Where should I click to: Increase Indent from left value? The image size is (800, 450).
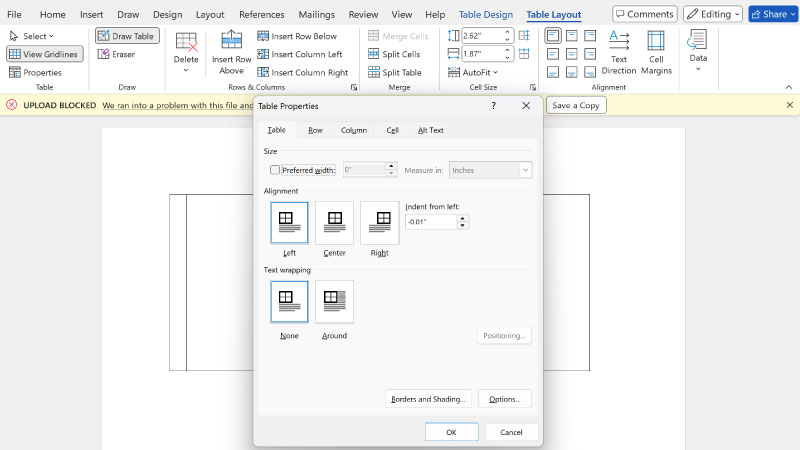pyautogui.click(x=463, y=218)
